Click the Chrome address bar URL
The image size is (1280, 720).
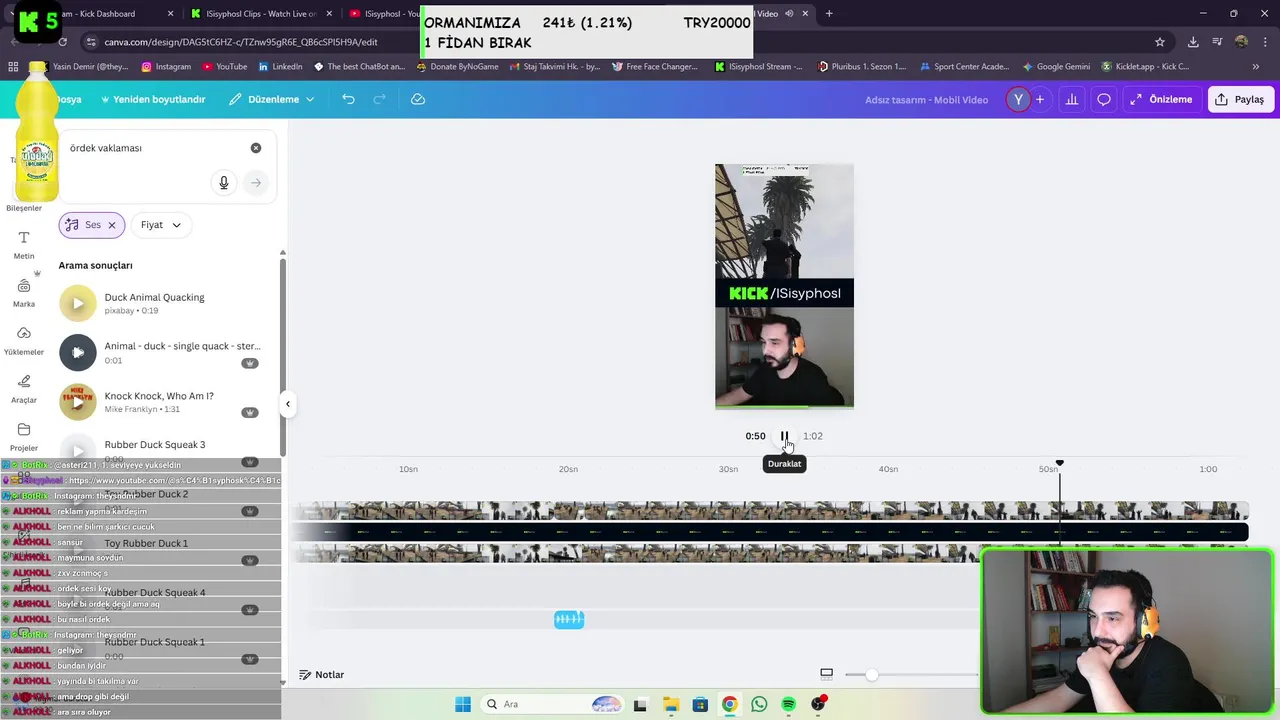(x=241, y=42)
